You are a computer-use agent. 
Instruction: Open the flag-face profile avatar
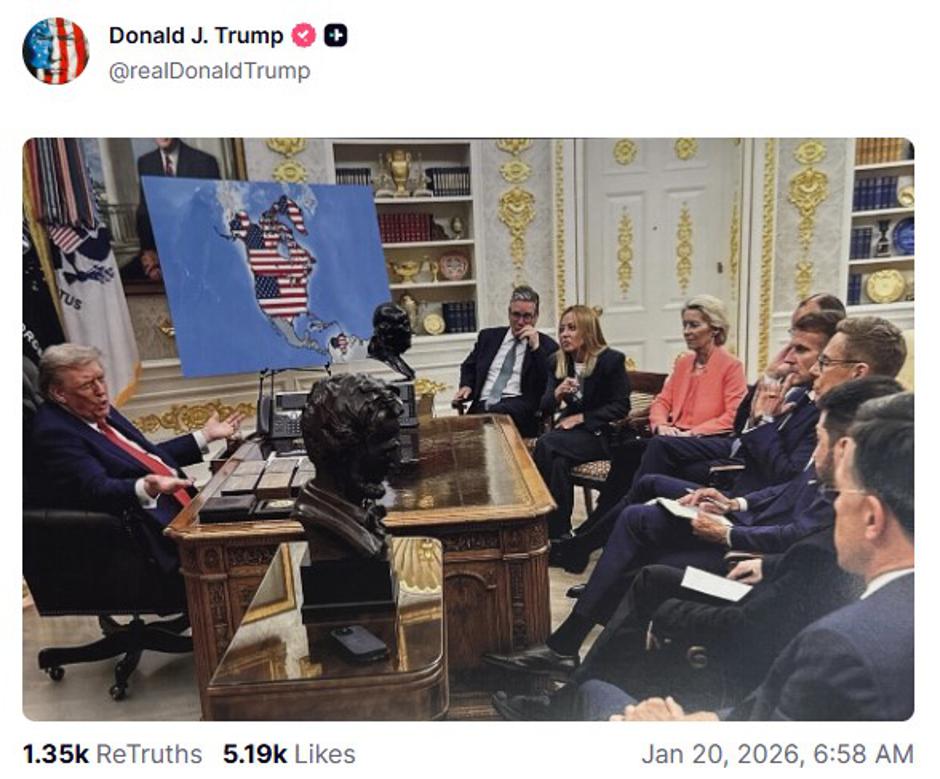56,51
